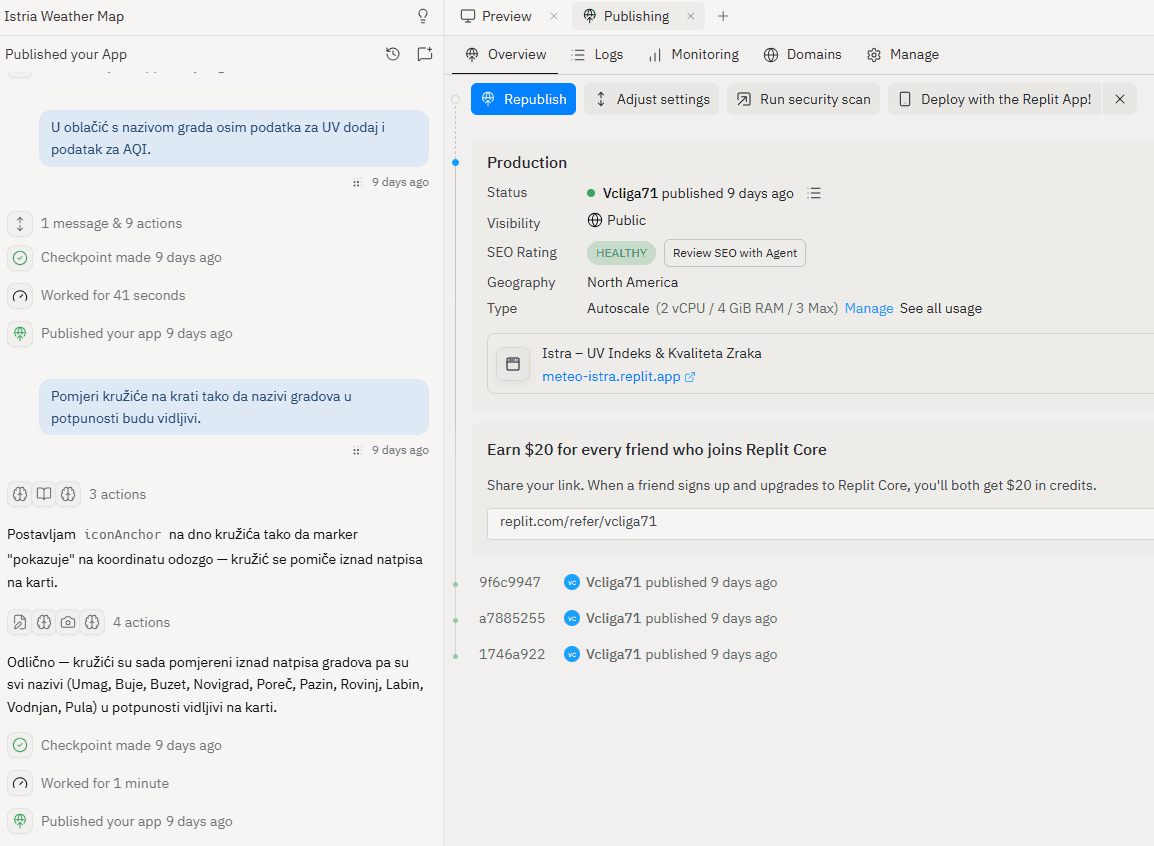Viewport: 1154px width, 846px height.
Task: Open the Domains sub-tab
Action: (802, 54)
